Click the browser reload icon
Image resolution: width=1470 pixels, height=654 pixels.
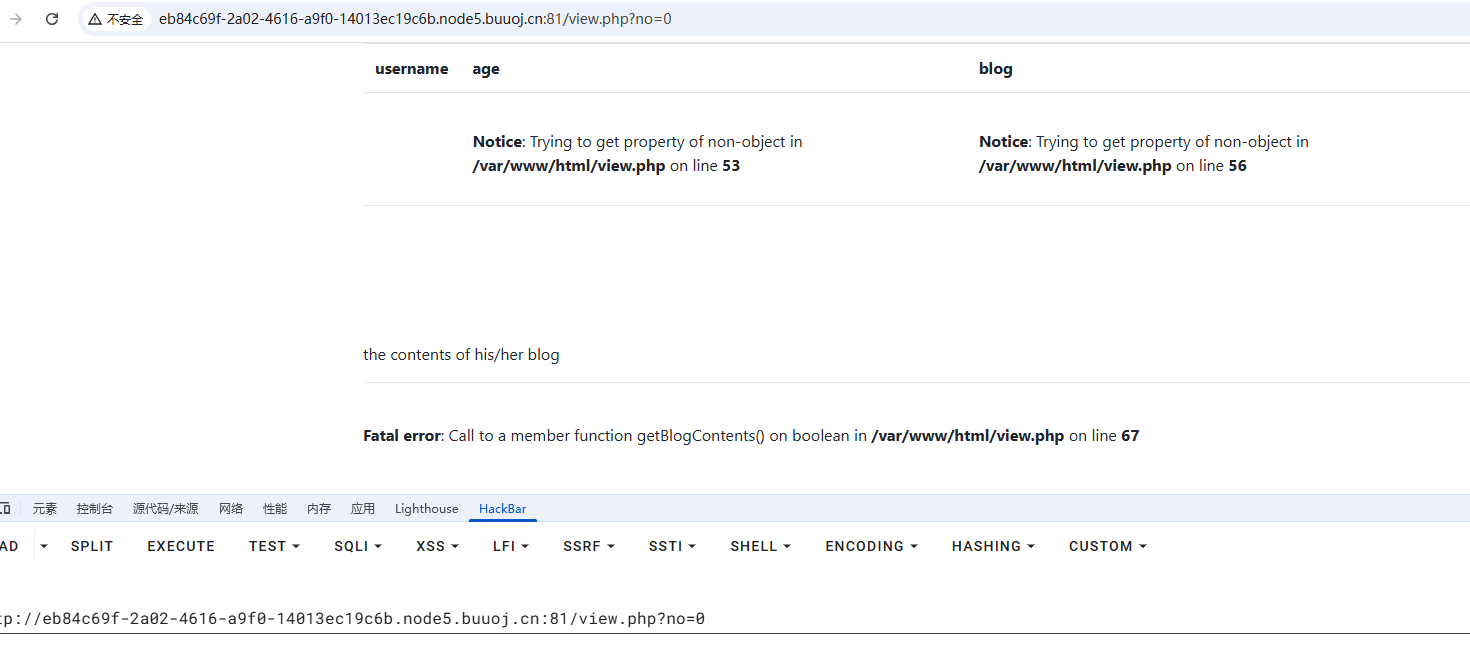tap(52, 19)
